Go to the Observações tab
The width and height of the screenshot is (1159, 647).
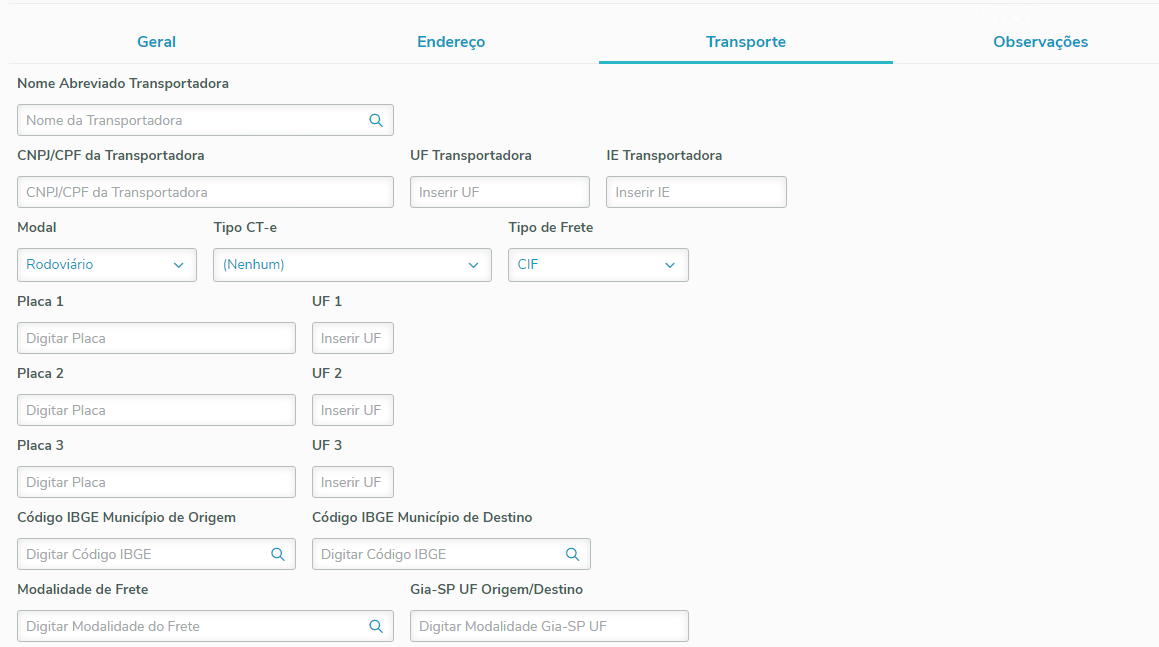click(1040, 42)
